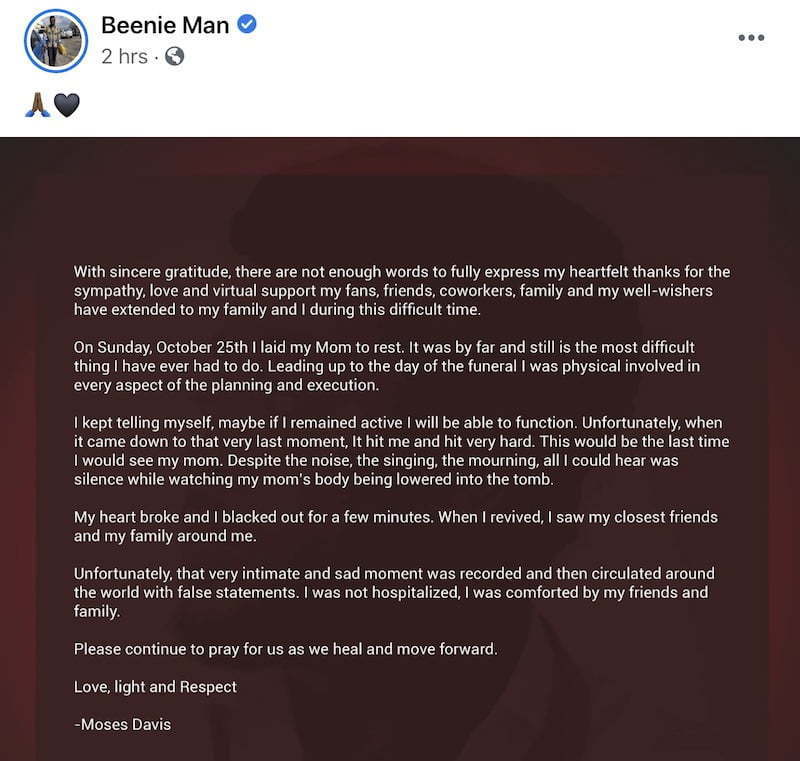Open the Beenie Man page name link
This screenshot has width=800, height=761.
(x=165, y=26)
